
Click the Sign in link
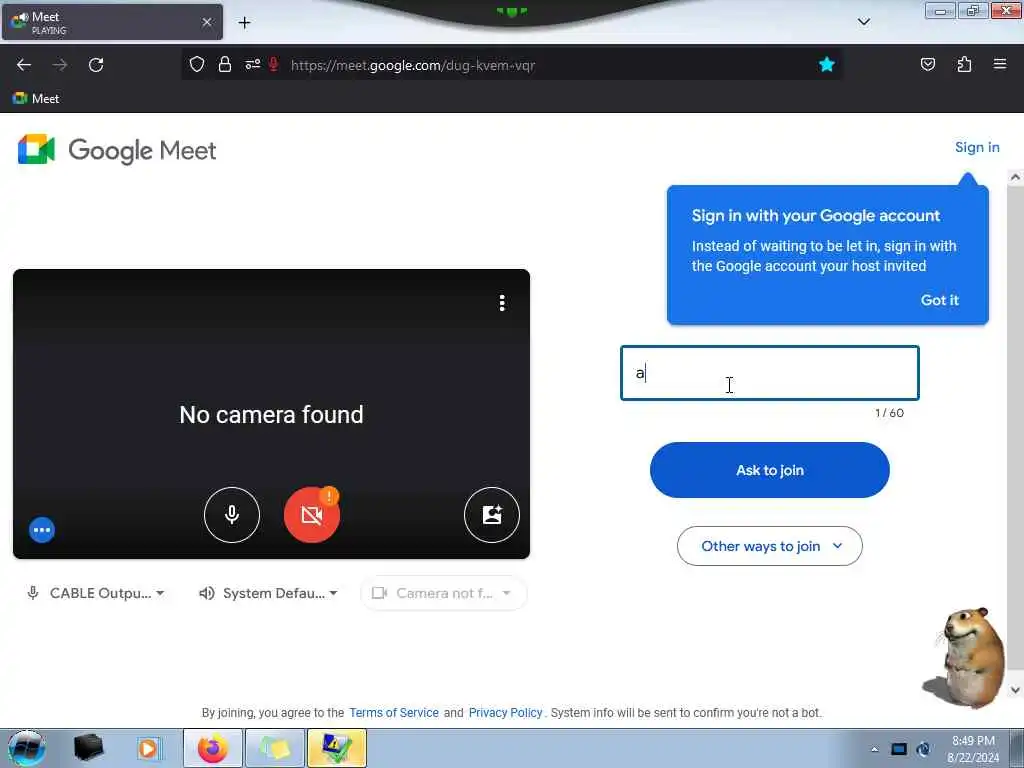coord(977,148)
